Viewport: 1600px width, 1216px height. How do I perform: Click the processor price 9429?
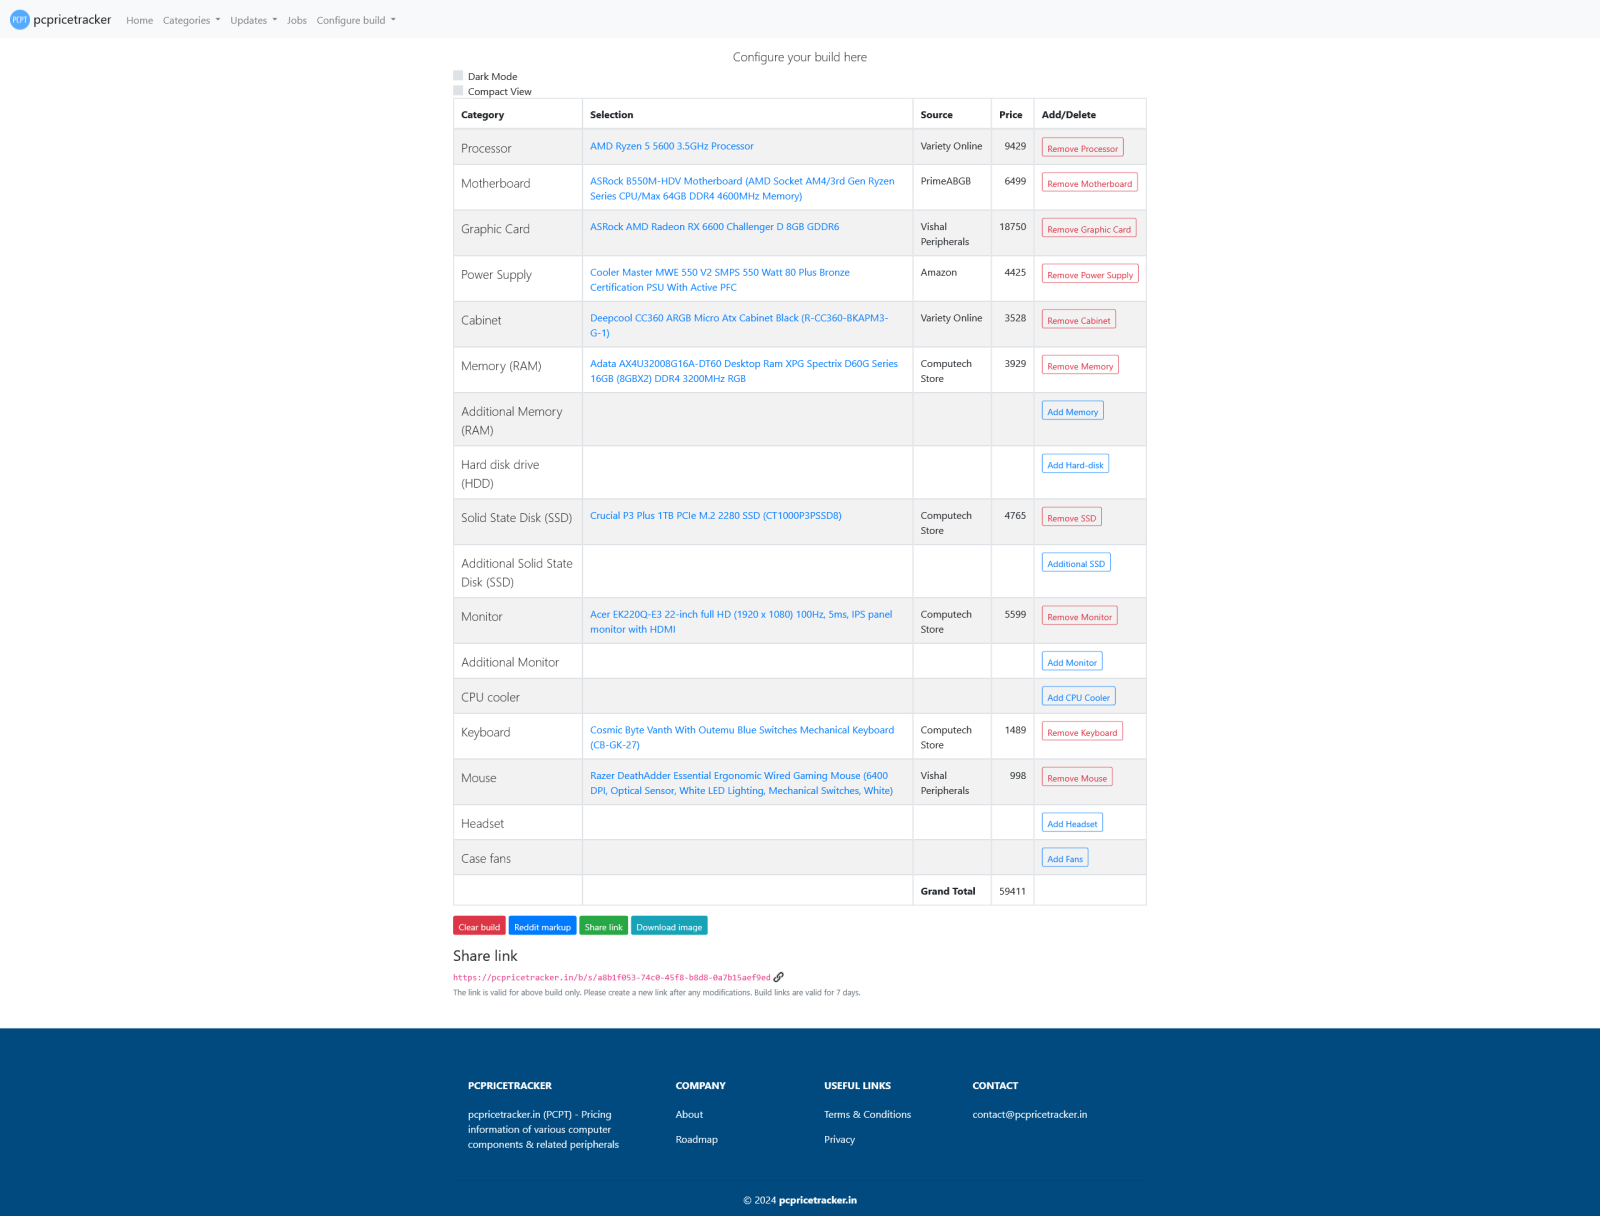tap(1015, 146)
